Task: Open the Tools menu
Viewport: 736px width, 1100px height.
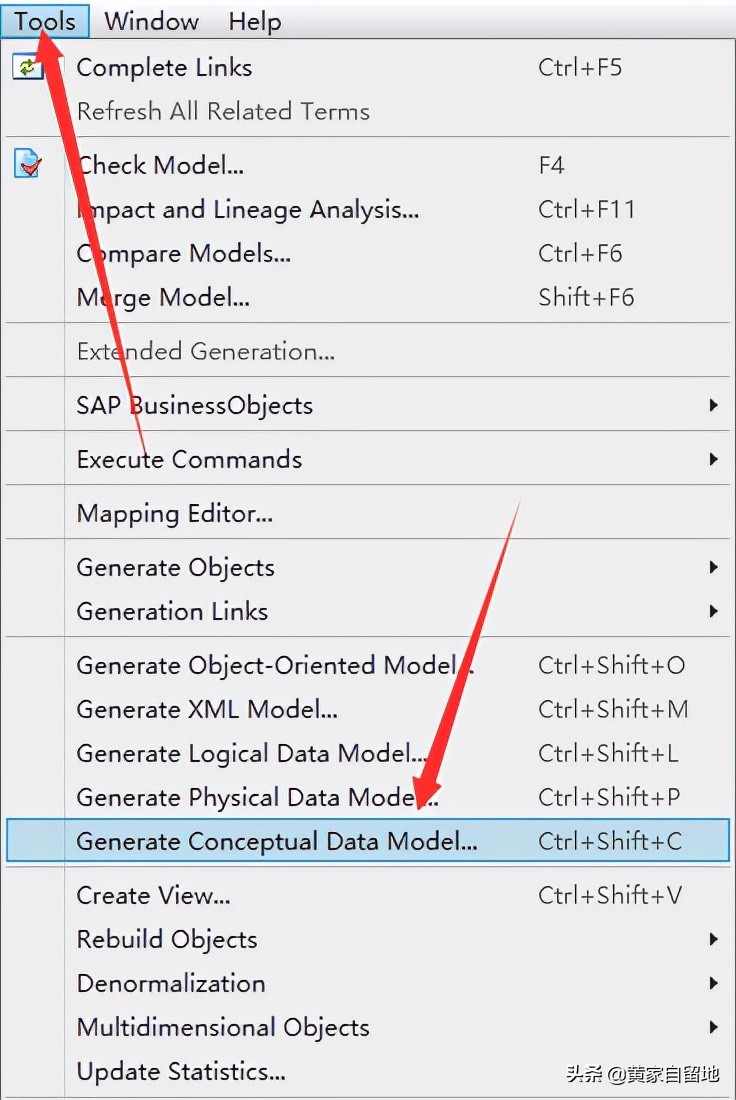Action: coord(44,21)
